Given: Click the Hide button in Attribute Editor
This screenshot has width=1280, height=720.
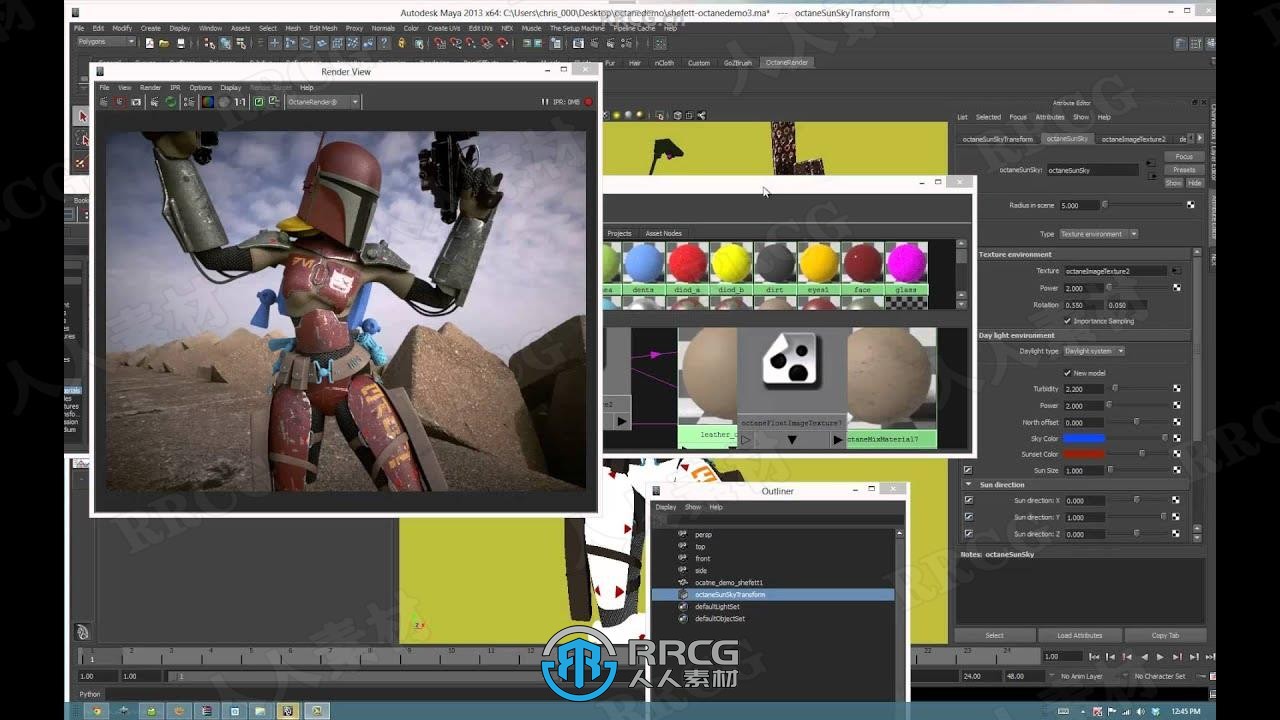Looking at the screenshot, I should click(1195, 183).
